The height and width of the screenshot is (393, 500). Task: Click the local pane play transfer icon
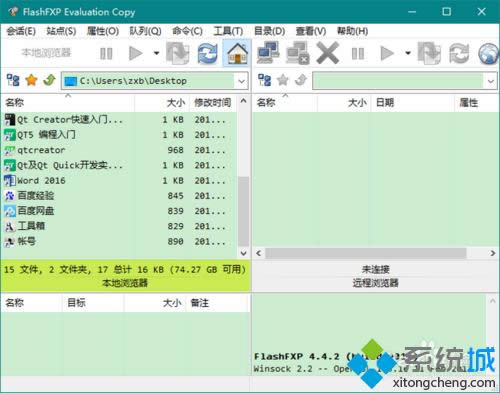136,53
